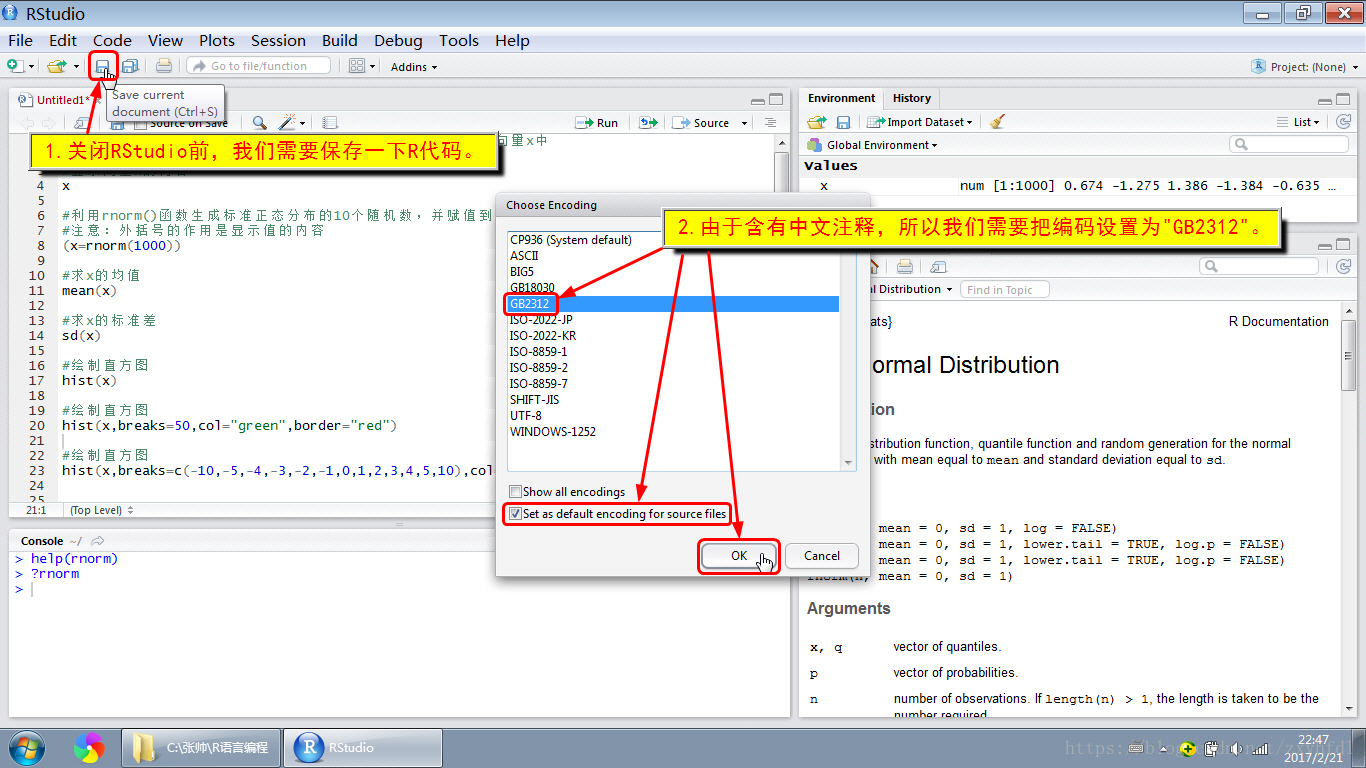Screen dimensions: 1366x768
Task: Select ISO-8859-1 in encoding list
Action: 673,352
